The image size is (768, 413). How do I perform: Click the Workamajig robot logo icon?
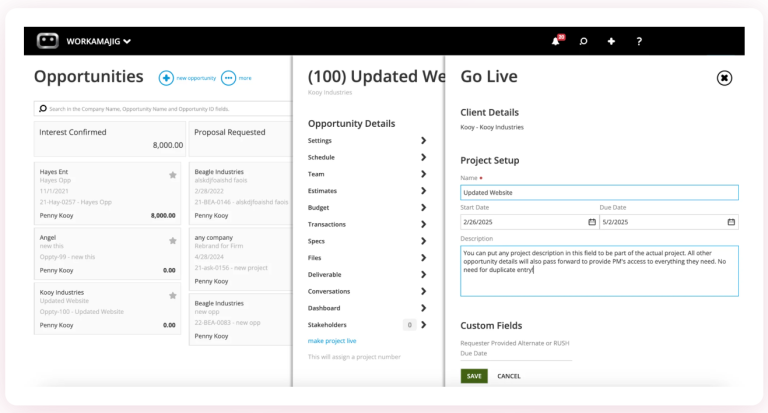coord(47,41)
